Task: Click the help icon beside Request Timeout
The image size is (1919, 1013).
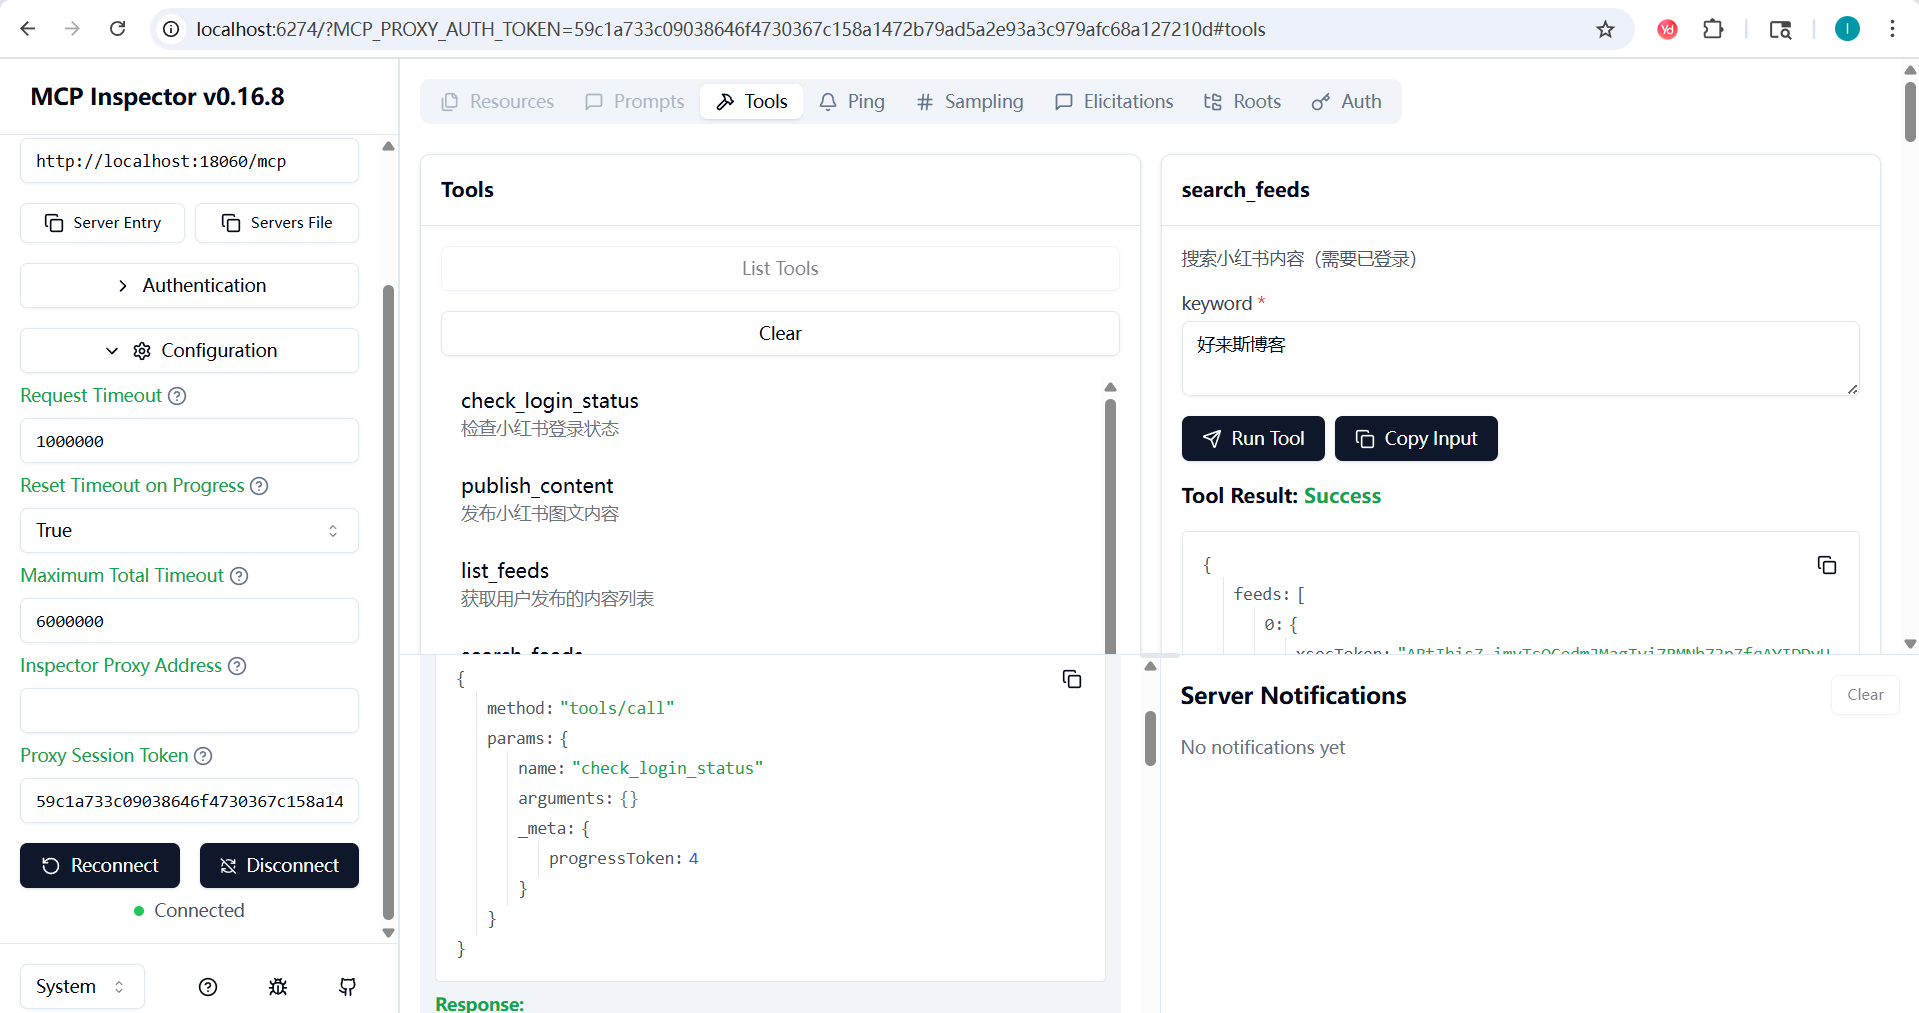Action: pos(177,396)
